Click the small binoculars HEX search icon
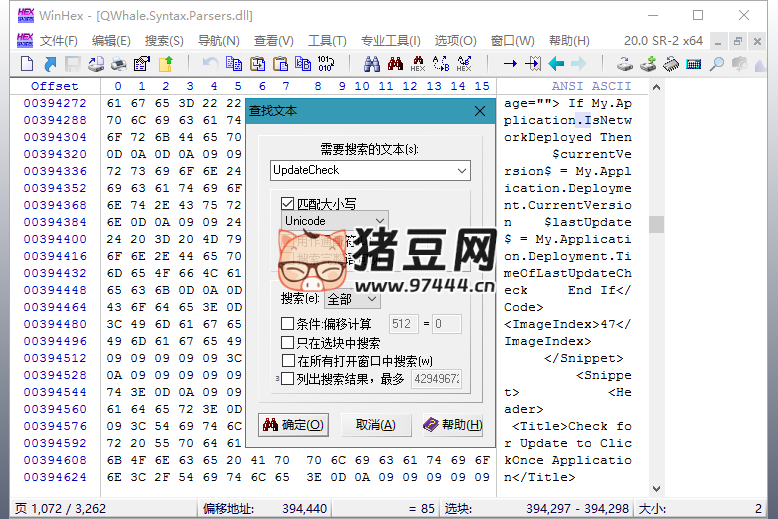 pos(418,64)
